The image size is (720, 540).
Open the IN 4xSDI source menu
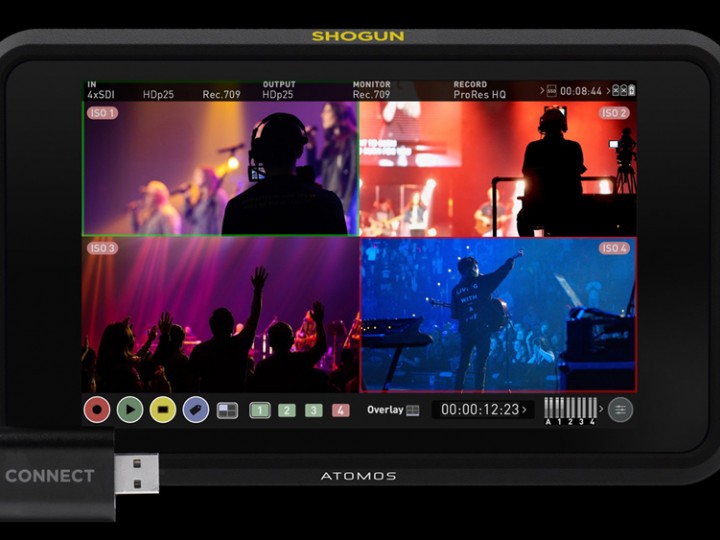101,90
